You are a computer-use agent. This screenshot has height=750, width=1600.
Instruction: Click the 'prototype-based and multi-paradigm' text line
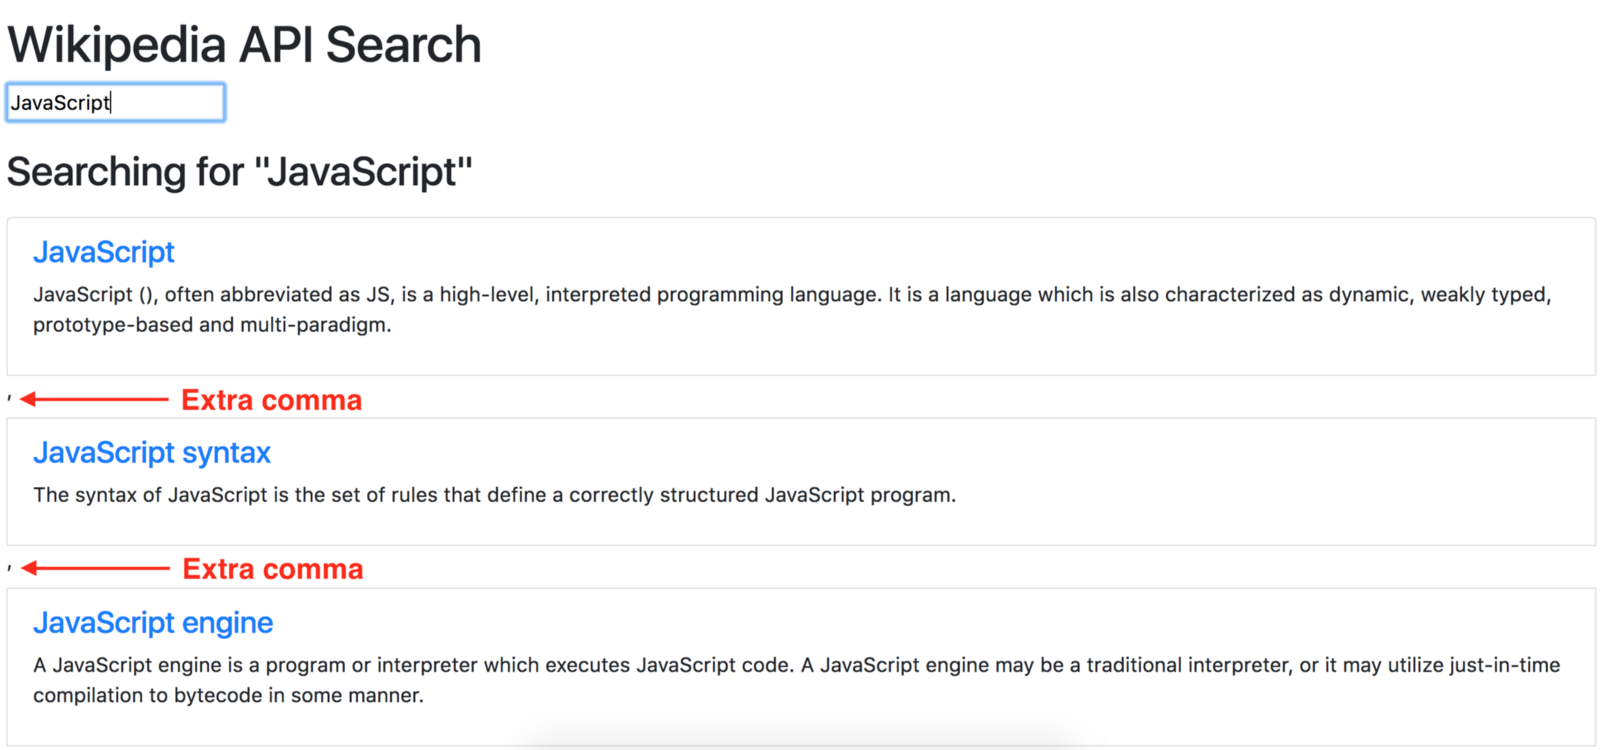point(212,325)
